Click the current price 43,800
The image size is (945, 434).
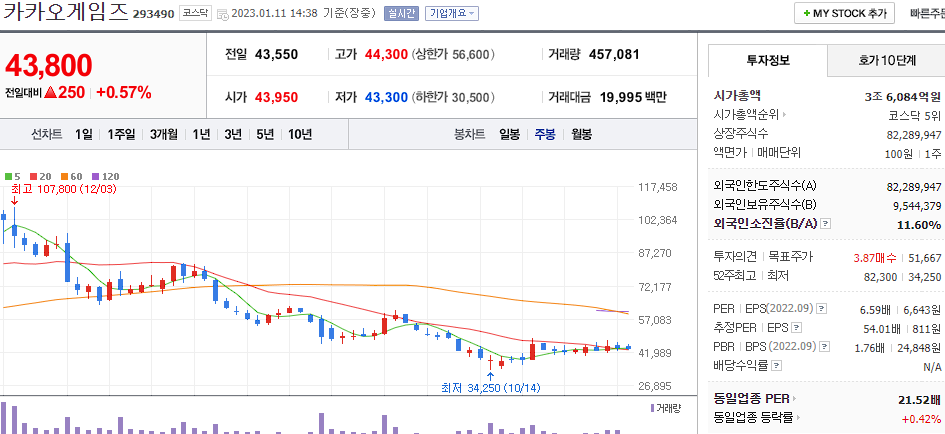(x=49, y=66)
